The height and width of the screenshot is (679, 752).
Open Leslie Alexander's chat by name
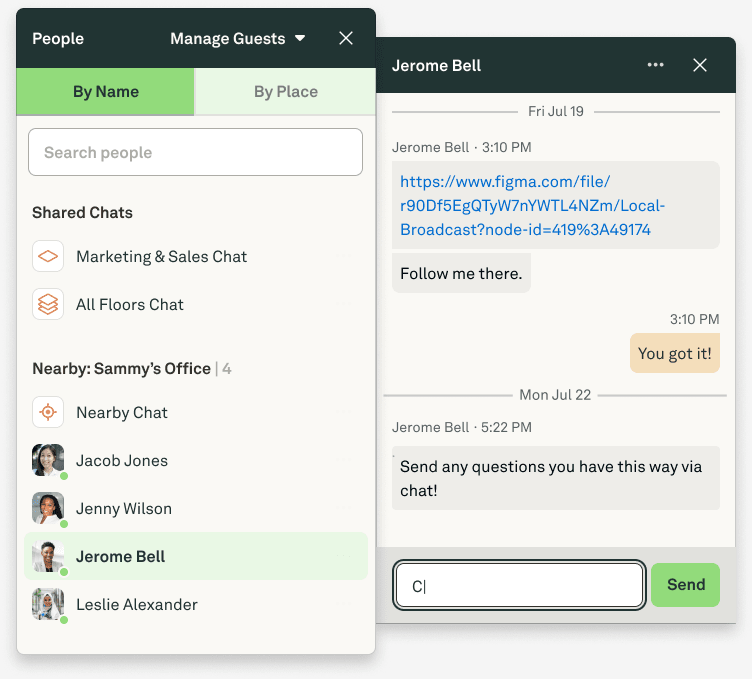(137, 605)
